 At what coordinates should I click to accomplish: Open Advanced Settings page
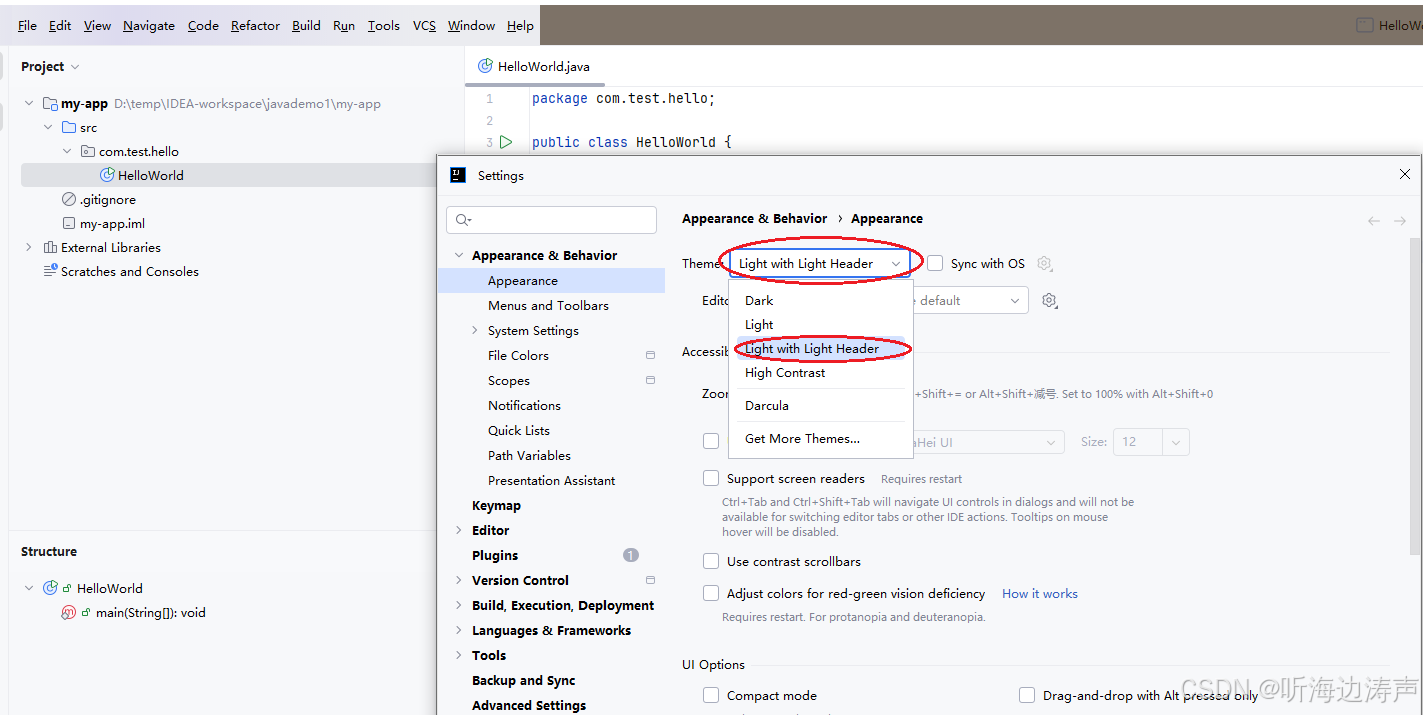pos(529,705)
